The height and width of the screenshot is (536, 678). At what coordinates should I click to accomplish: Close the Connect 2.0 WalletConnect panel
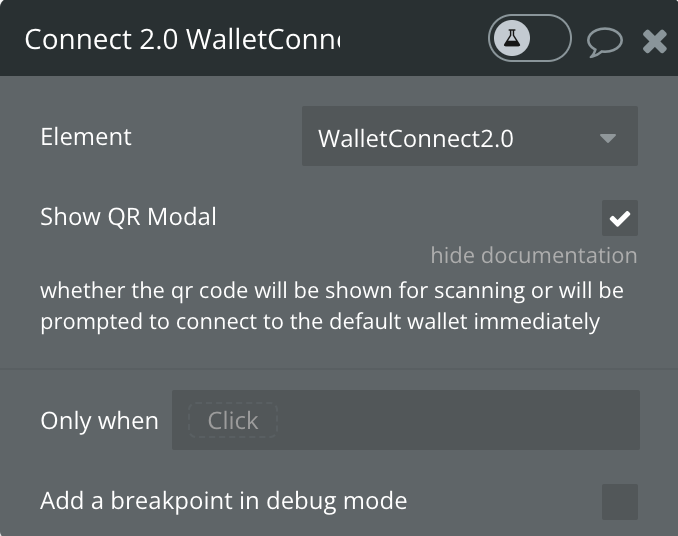(x=654, y=41)
